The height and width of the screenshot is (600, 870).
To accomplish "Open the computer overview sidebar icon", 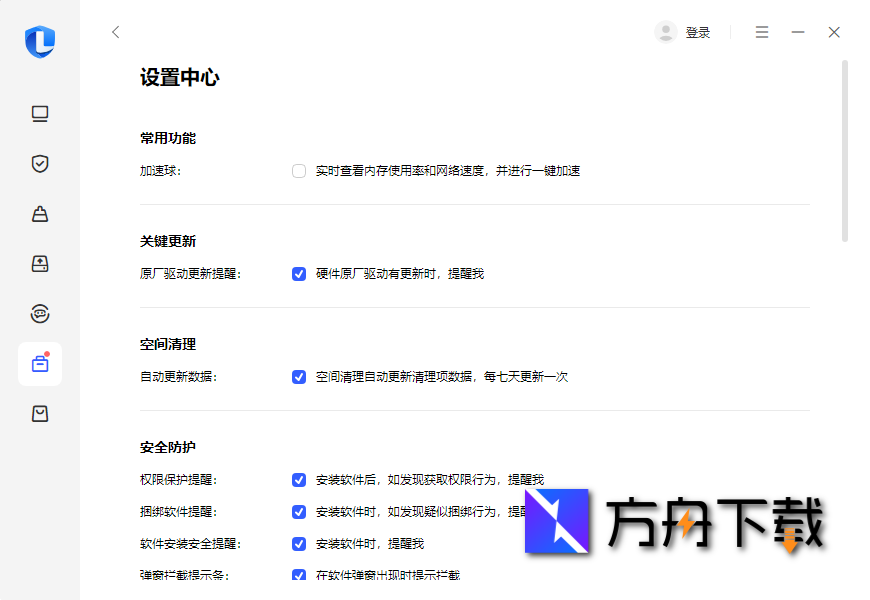I will pos(39,114).
